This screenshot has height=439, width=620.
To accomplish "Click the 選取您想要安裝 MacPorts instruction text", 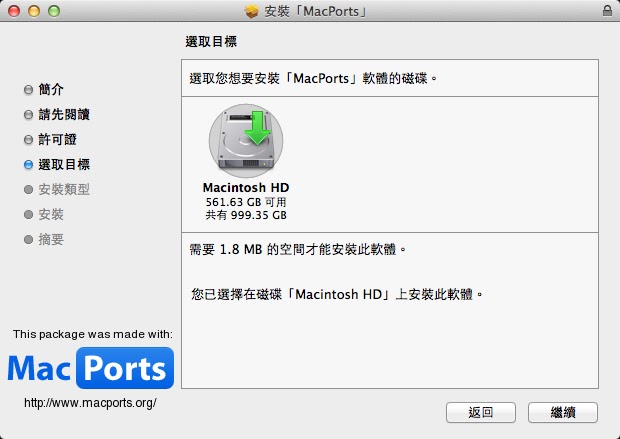I will [314, 78].
